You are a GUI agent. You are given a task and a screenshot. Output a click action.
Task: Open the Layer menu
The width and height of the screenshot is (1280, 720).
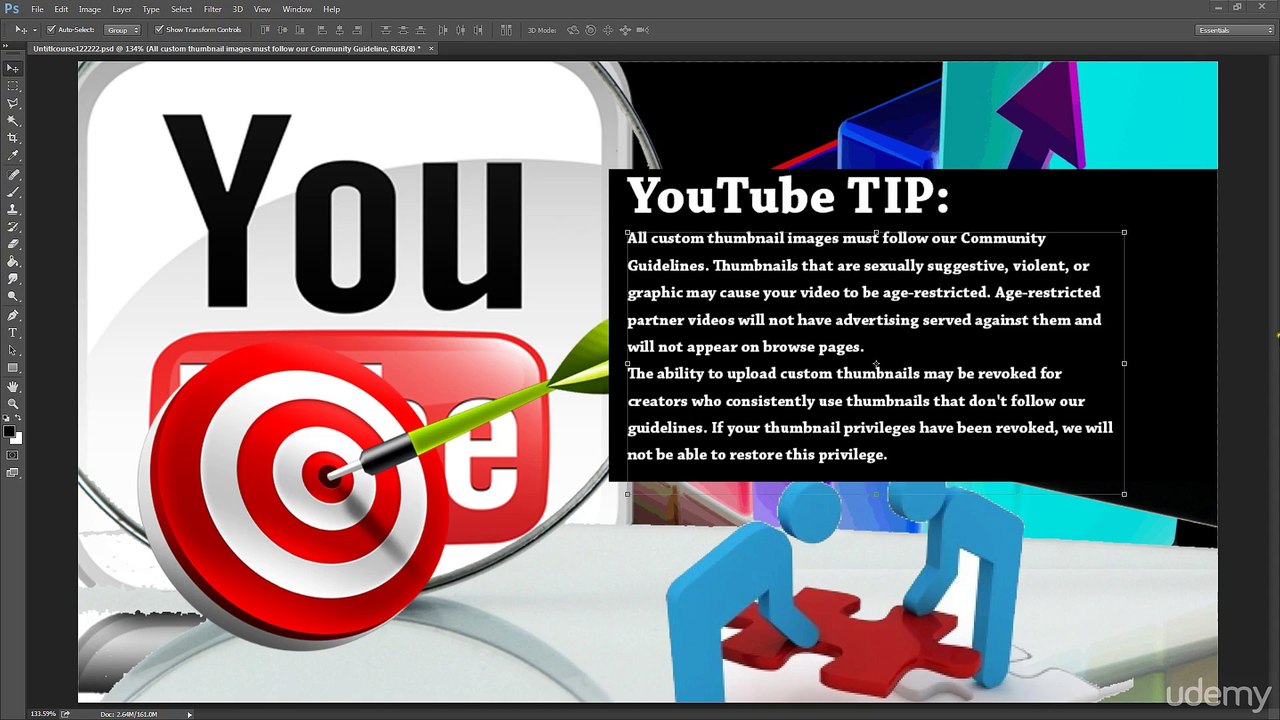(x=122, y=9)
